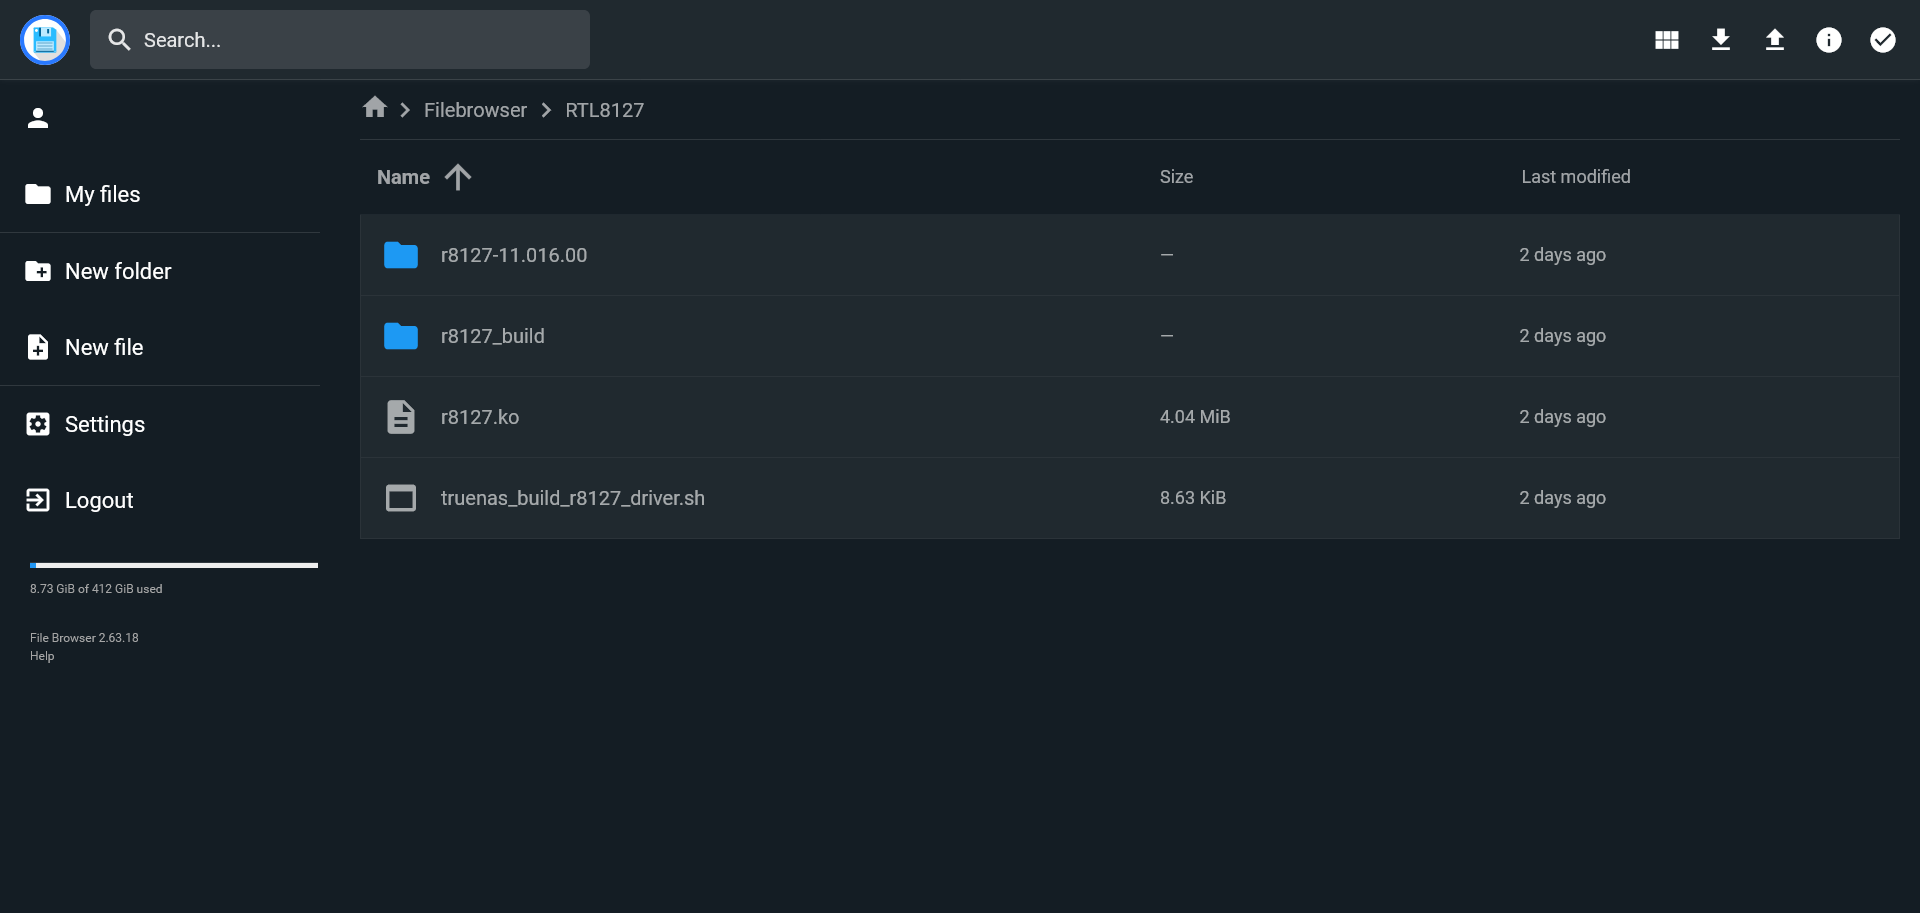This screenshot has width=1920, height=913.
Task: Click the size dash in r8127_build row
Action: point(1167,336)
